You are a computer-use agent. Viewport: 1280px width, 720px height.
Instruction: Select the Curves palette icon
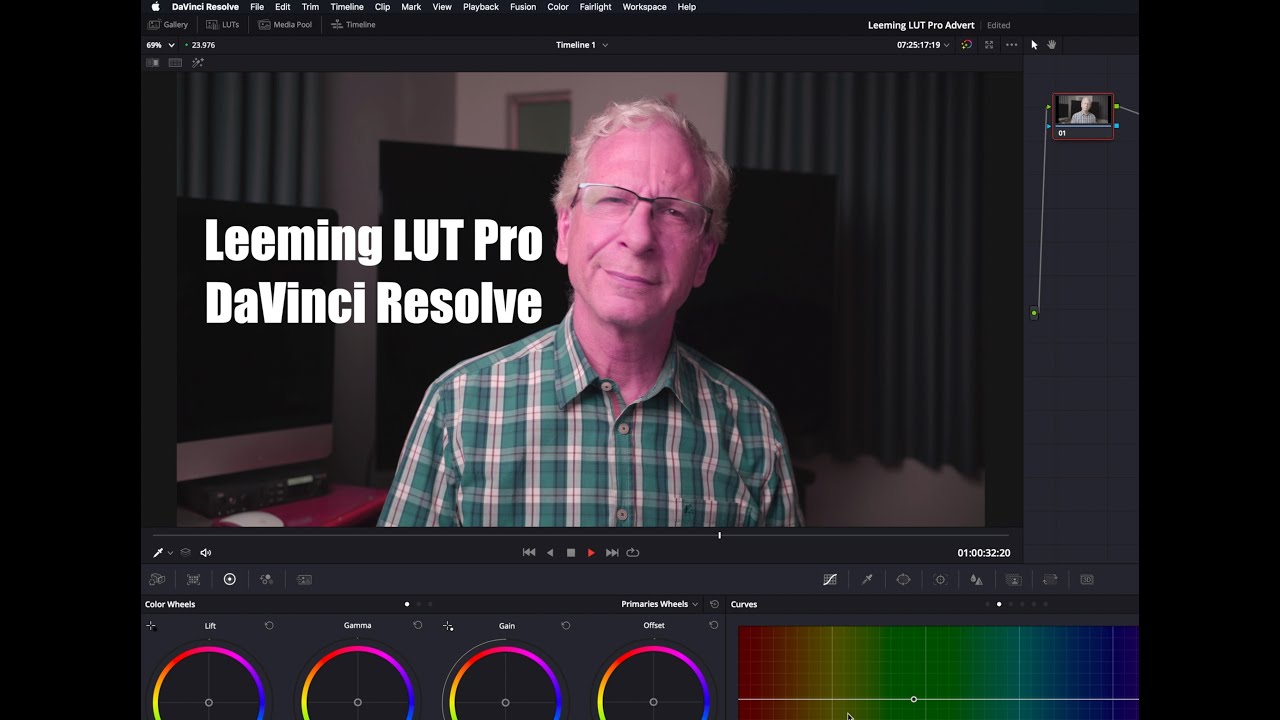(x=830, y=579)
